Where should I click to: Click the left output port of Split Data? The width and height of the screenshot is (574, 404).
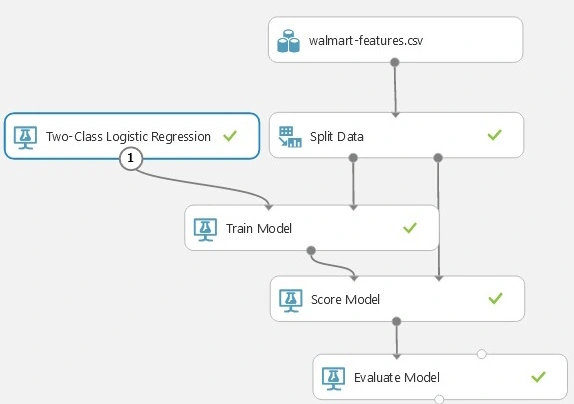(353, 158)
